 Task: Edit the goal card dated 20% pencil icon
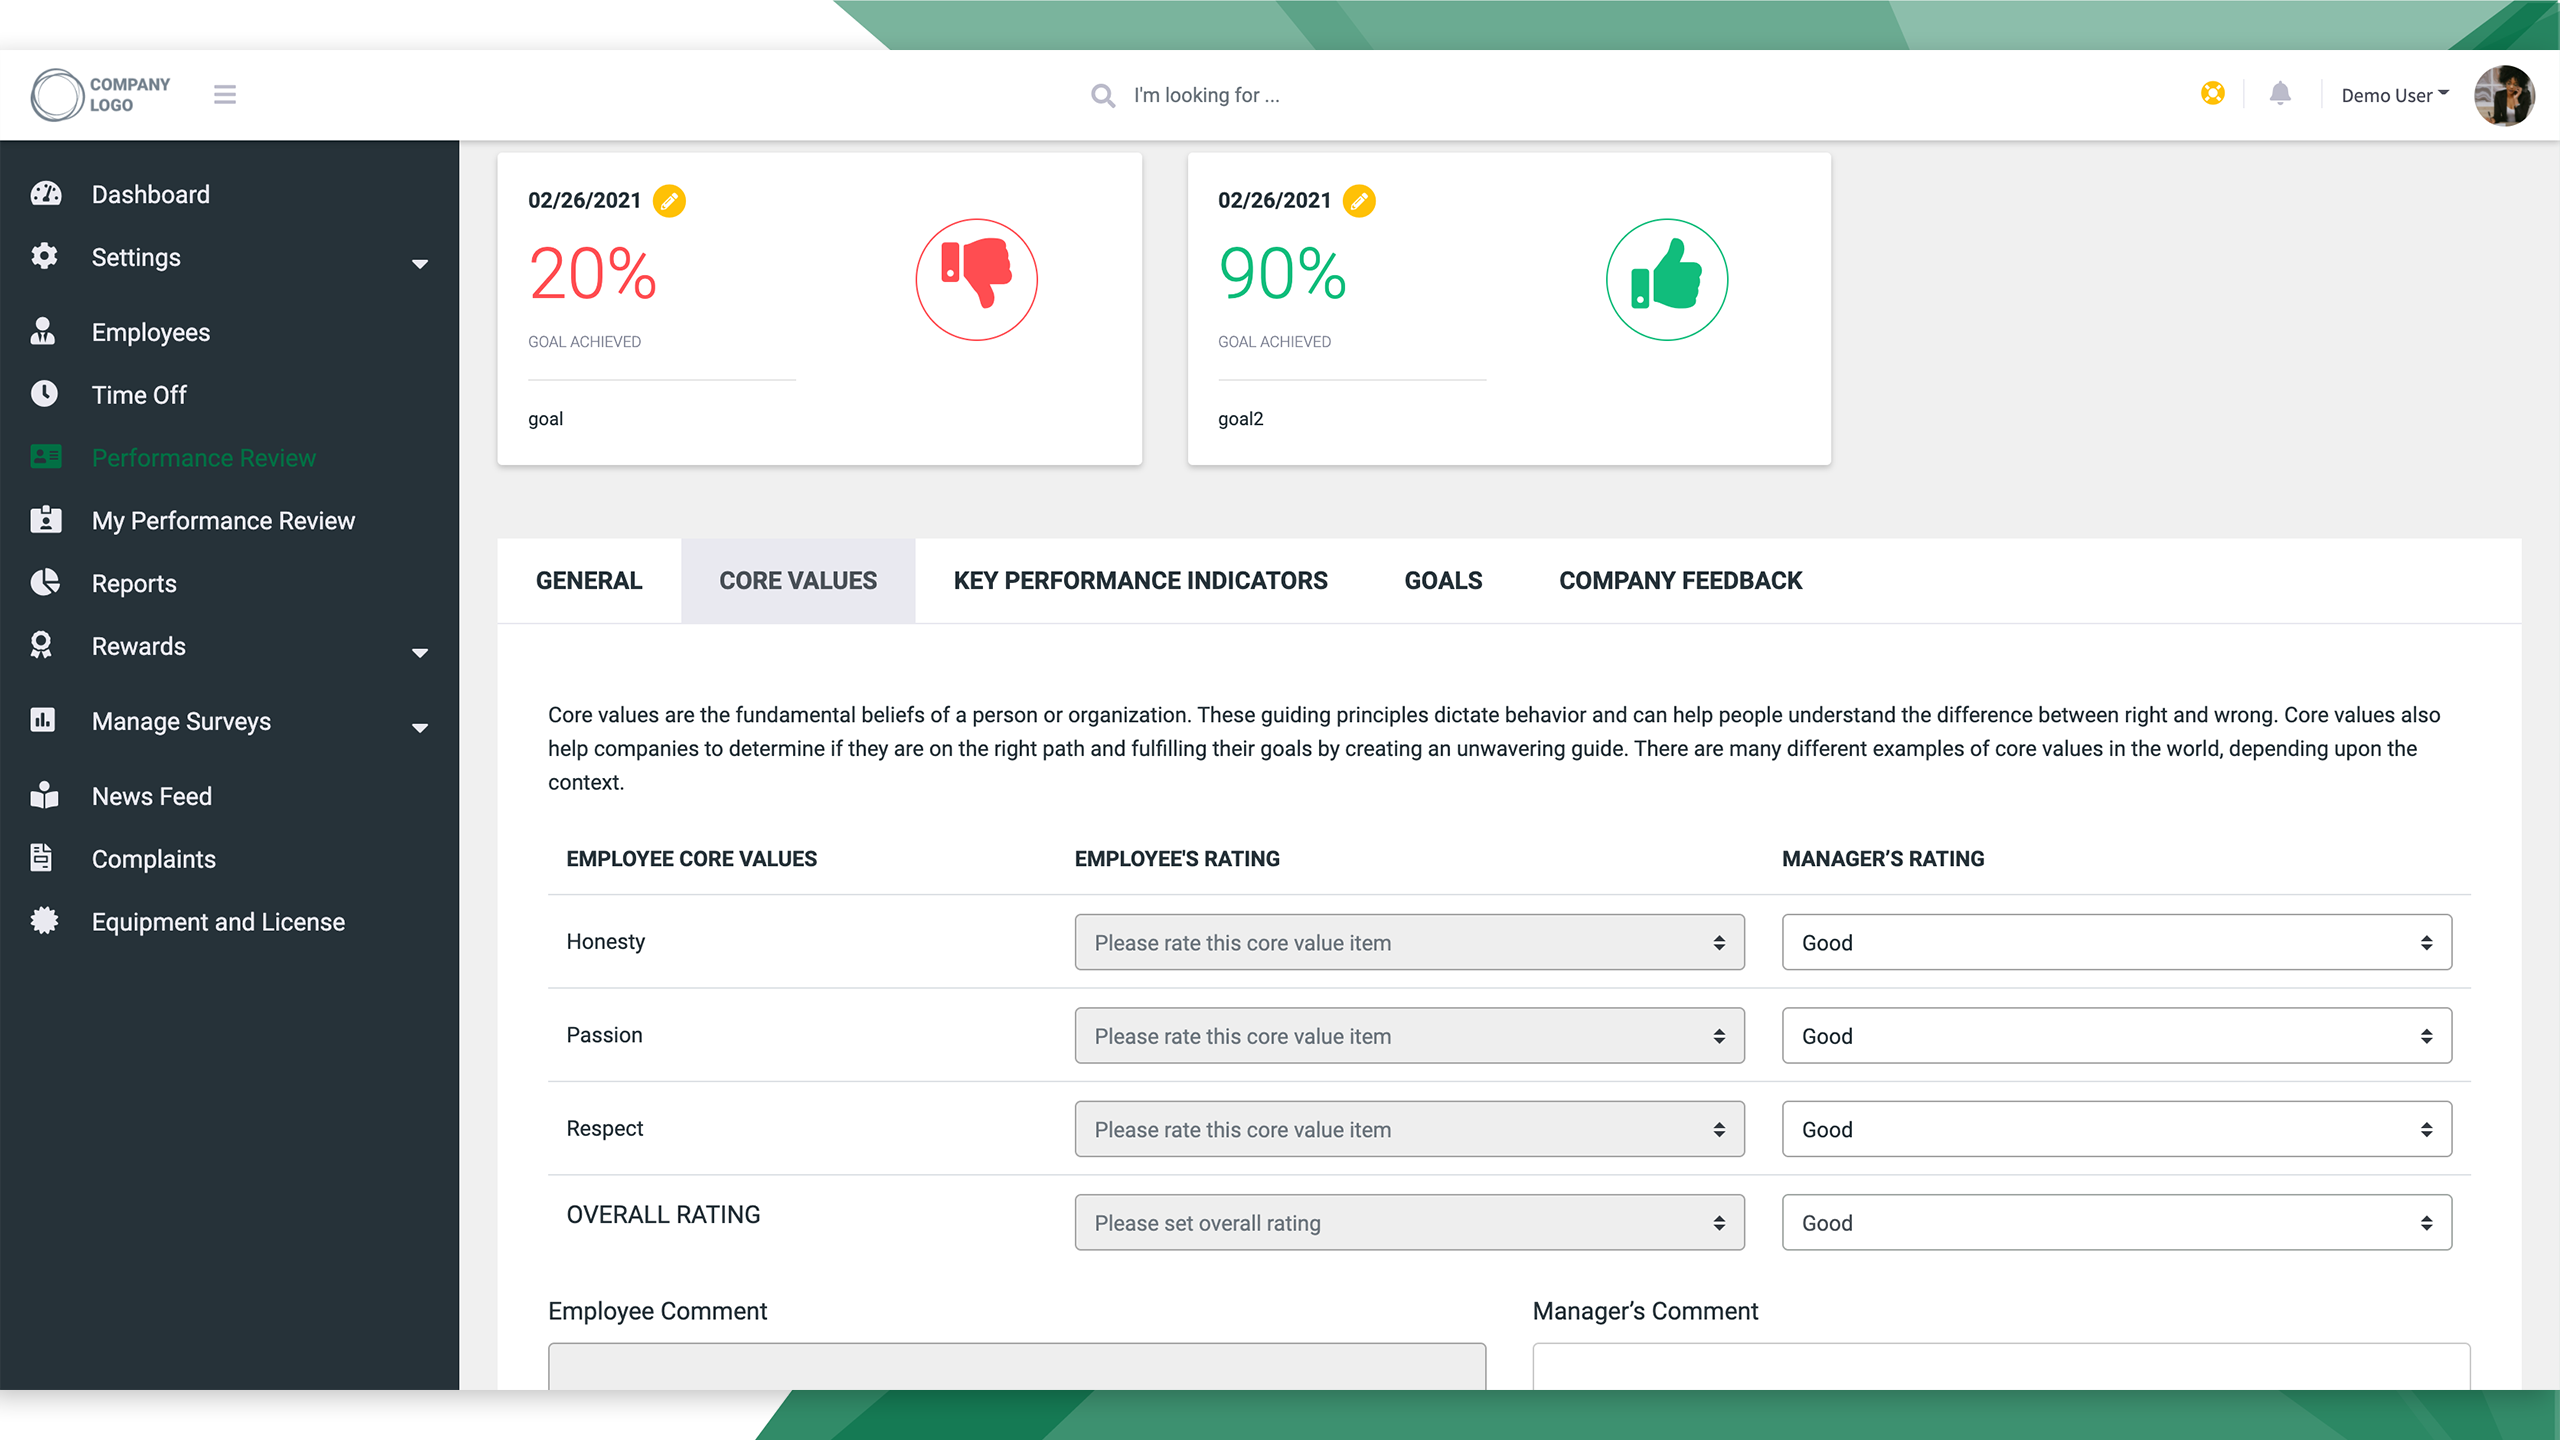(669, 201)
